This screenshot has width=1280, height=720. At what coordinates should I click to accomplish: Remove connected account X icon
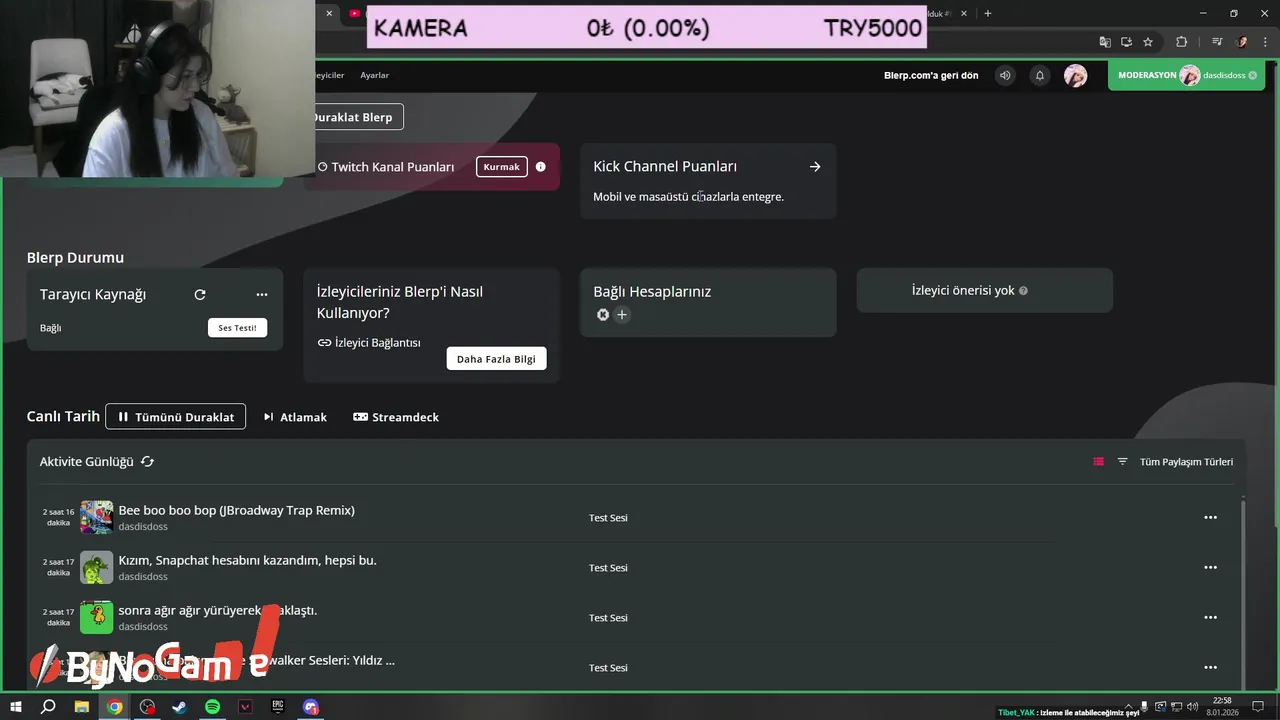[603, 315]
